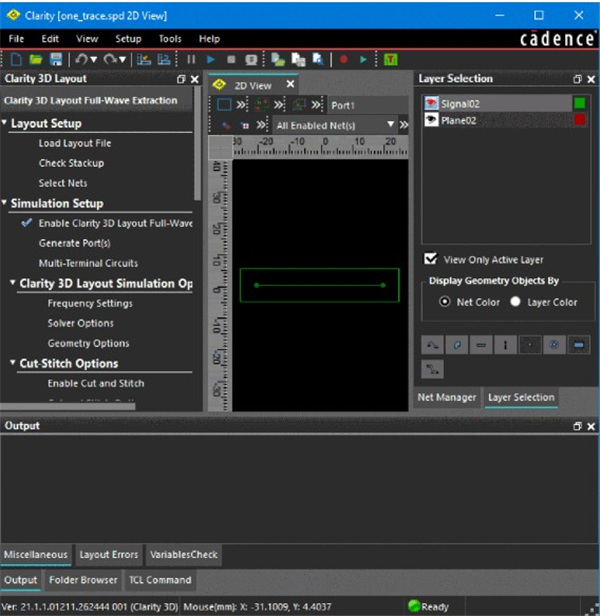
Task: Collapse the Cut-Stitch Options section
Action: point(13,362)
